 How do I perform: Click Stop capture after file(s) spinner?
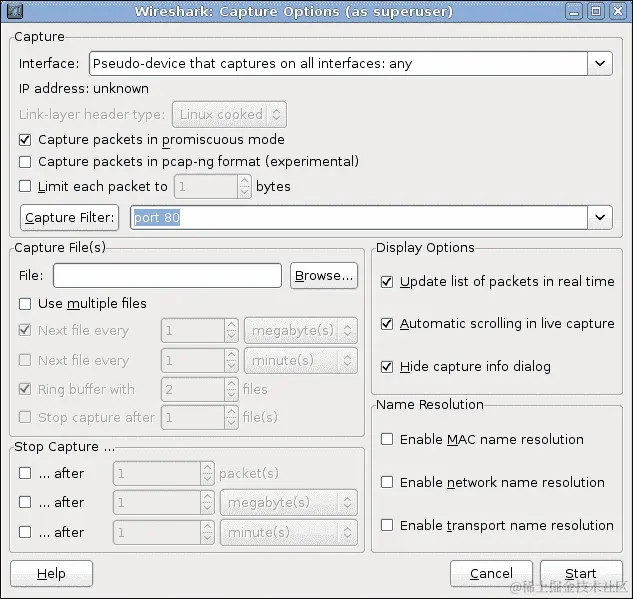[x=200, y=417]
